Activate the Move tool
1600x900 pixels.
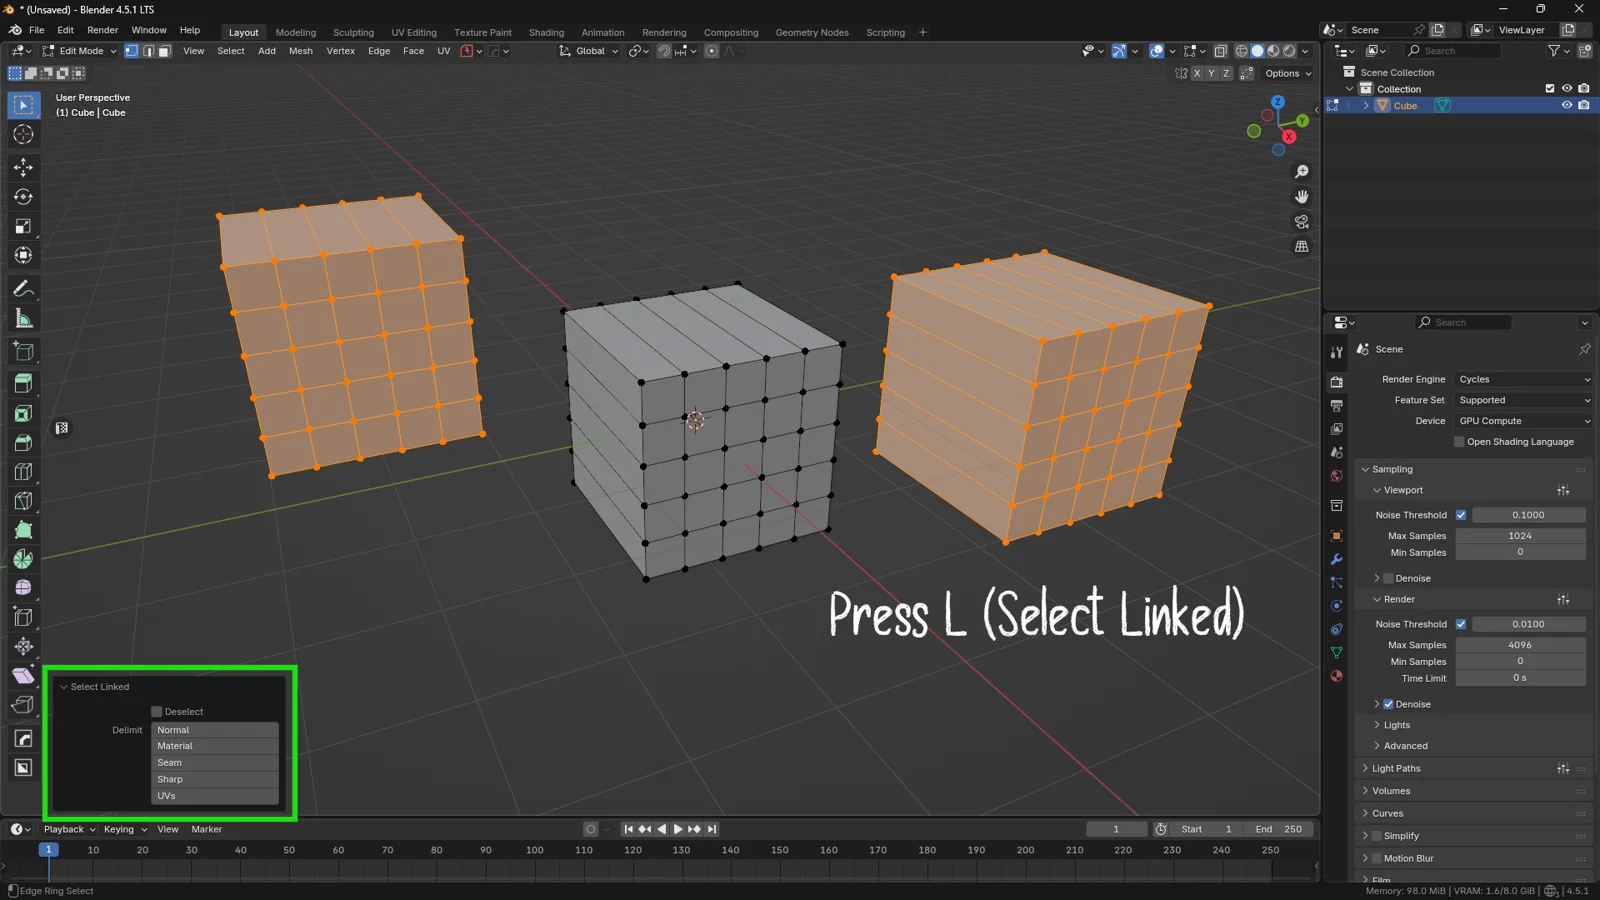point(23,168)
